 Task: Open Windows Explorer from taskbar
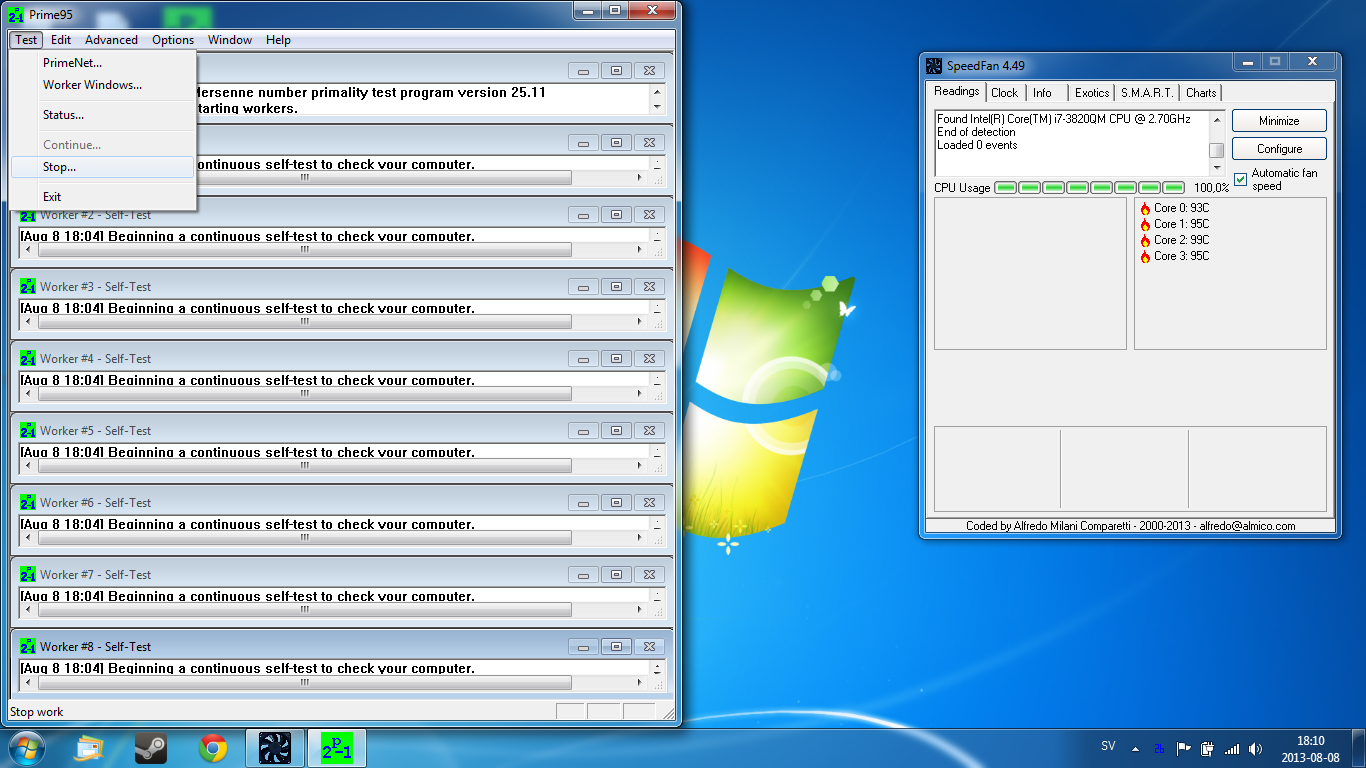(x=90, y=748)
